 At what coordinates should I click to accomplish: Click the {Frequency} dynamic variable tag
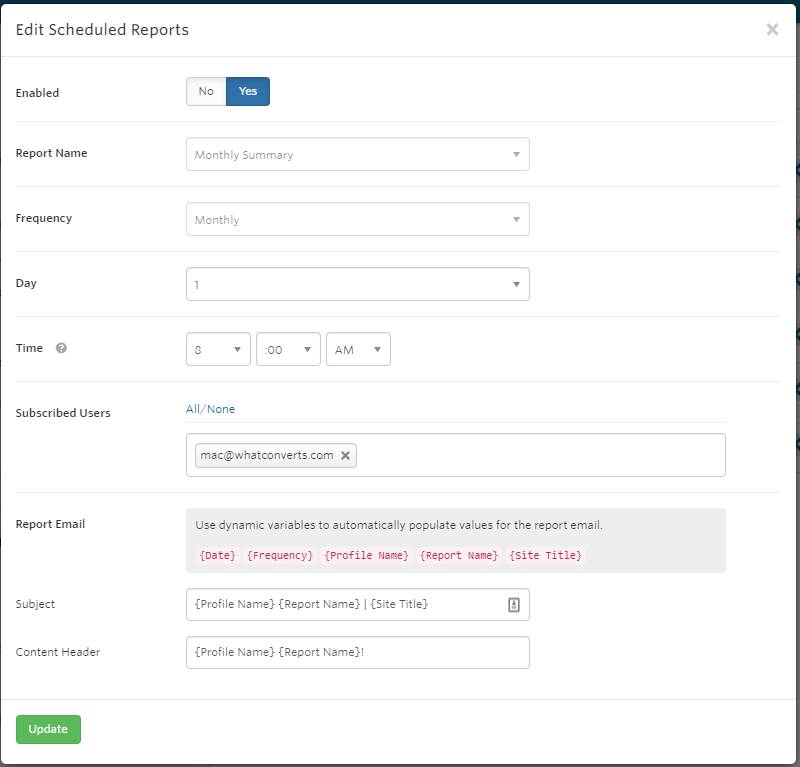[280, 555]
